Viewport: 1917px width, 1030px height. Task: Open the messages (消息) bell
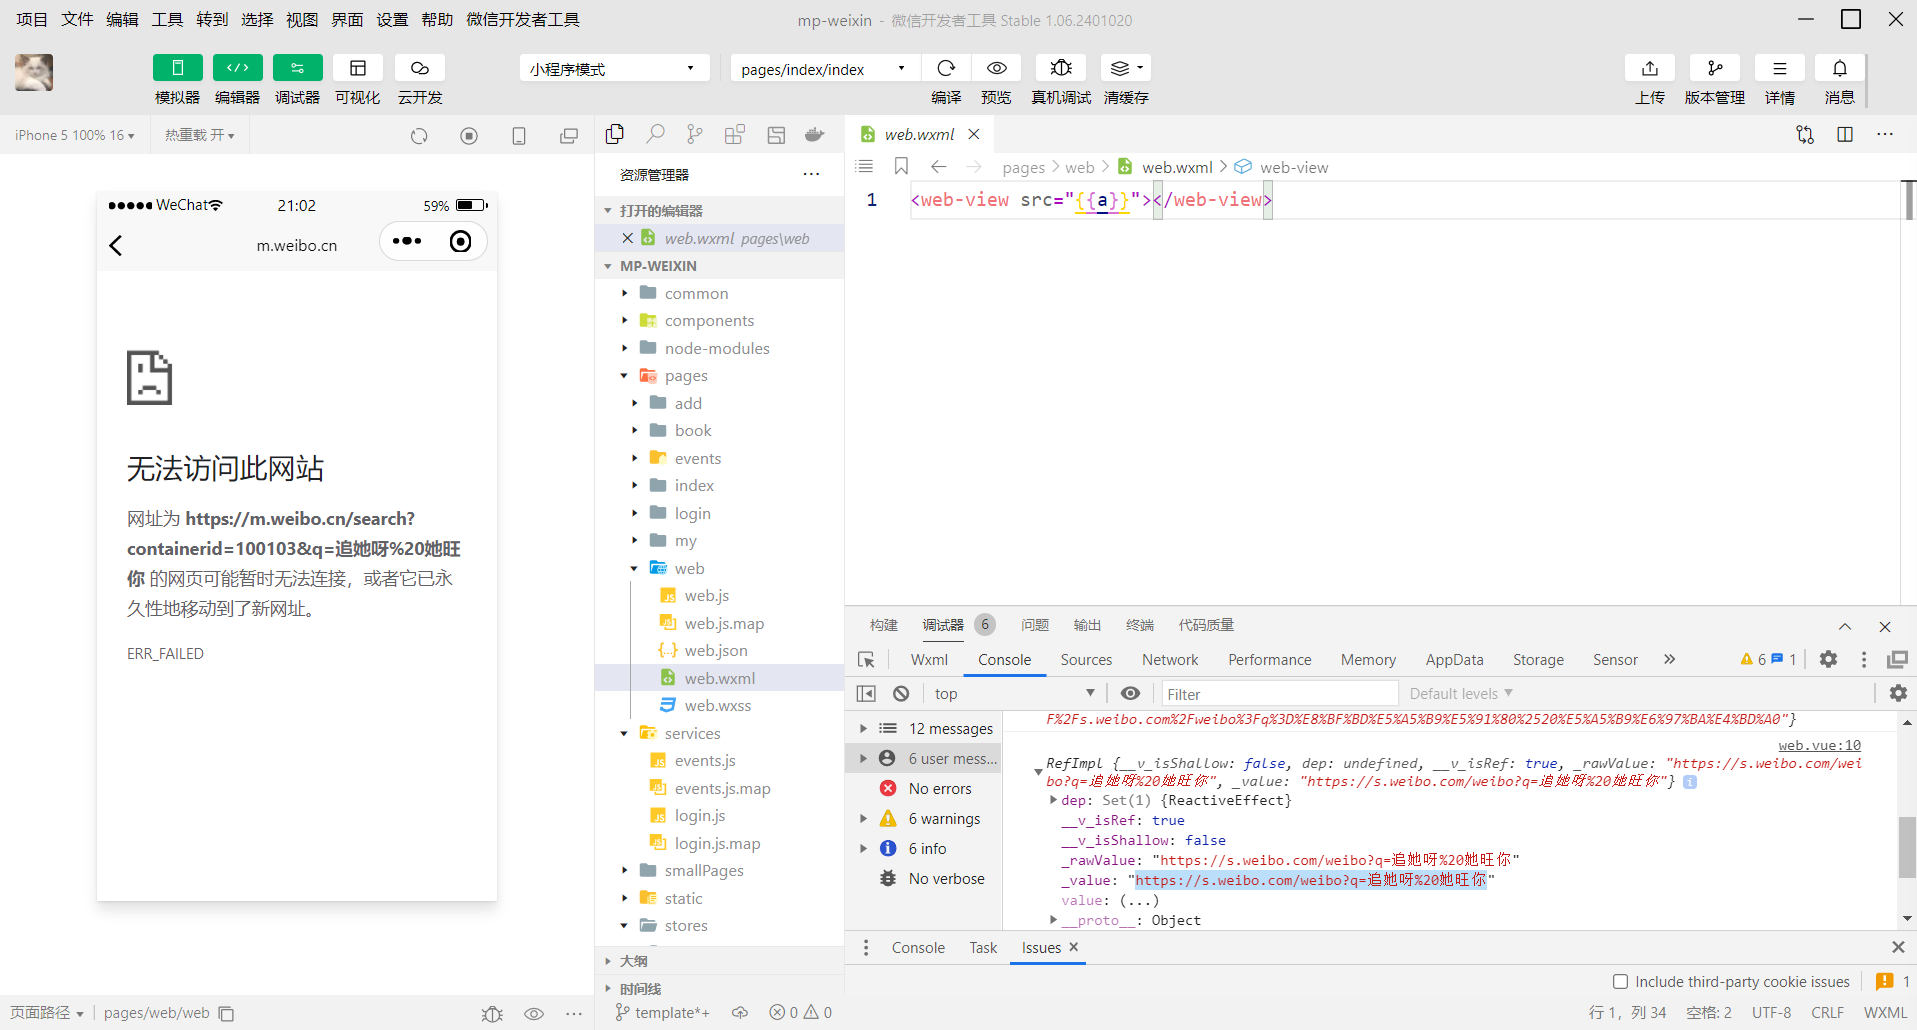coord(1840,68)
